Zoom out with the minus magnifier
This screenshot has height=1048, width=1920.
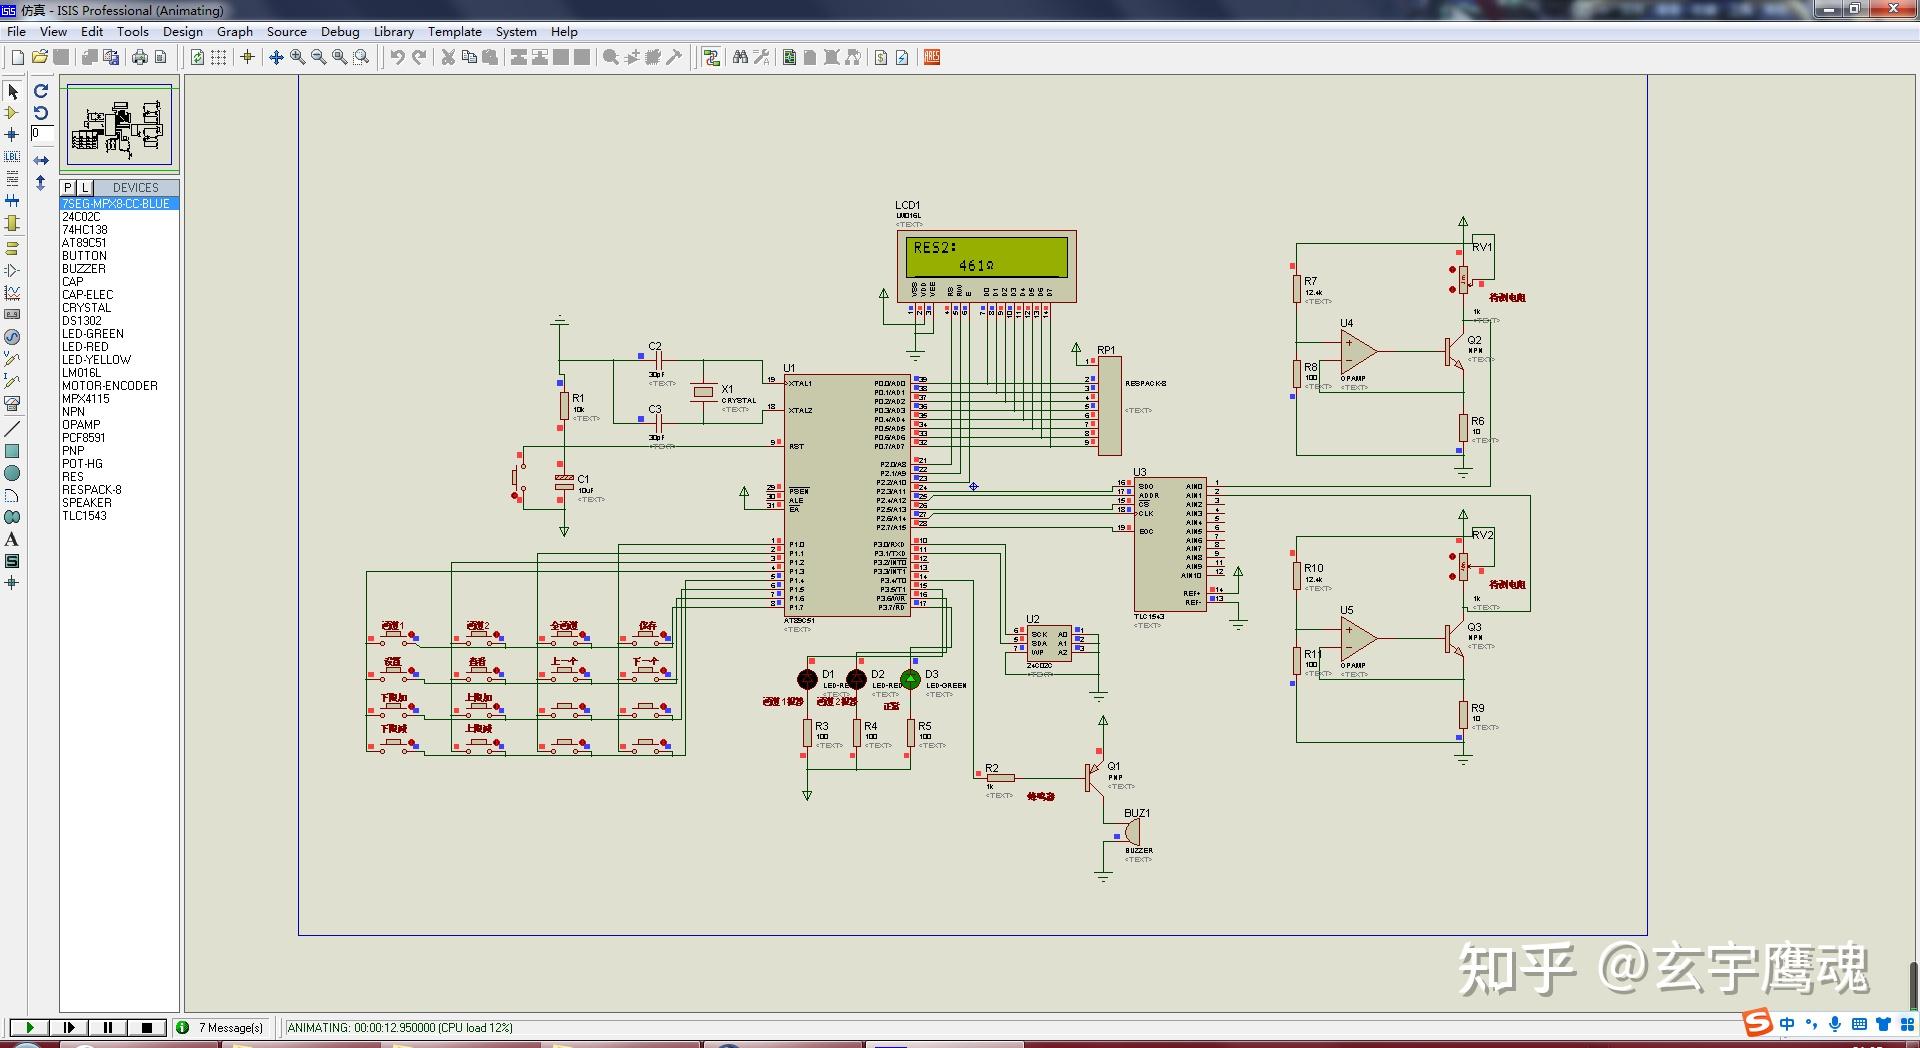[x=318, y=57]
